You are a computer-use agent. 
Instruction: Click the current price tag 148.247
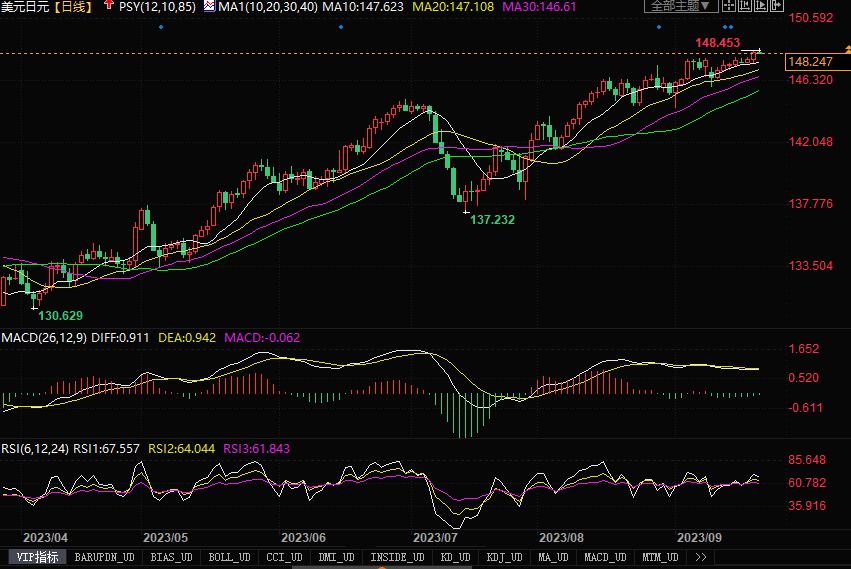point(810,62)
